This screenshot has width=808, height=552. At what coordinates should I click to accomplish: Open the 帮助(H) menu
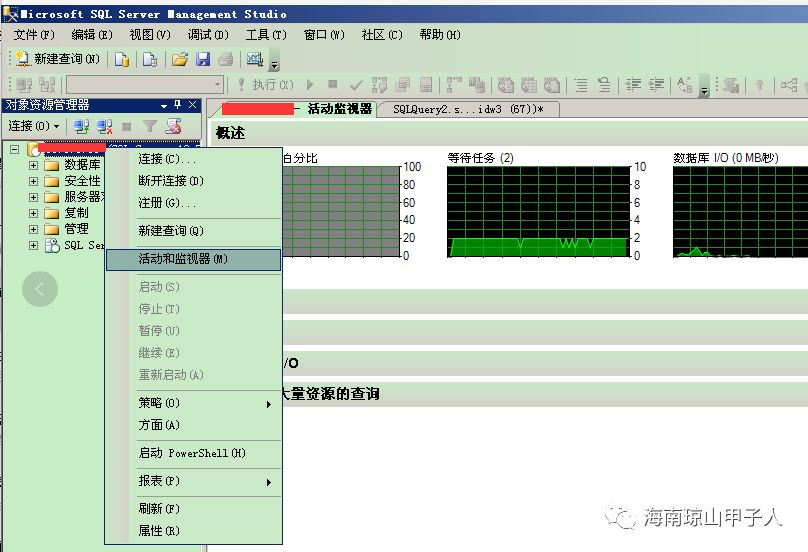[x=440, y=35]
